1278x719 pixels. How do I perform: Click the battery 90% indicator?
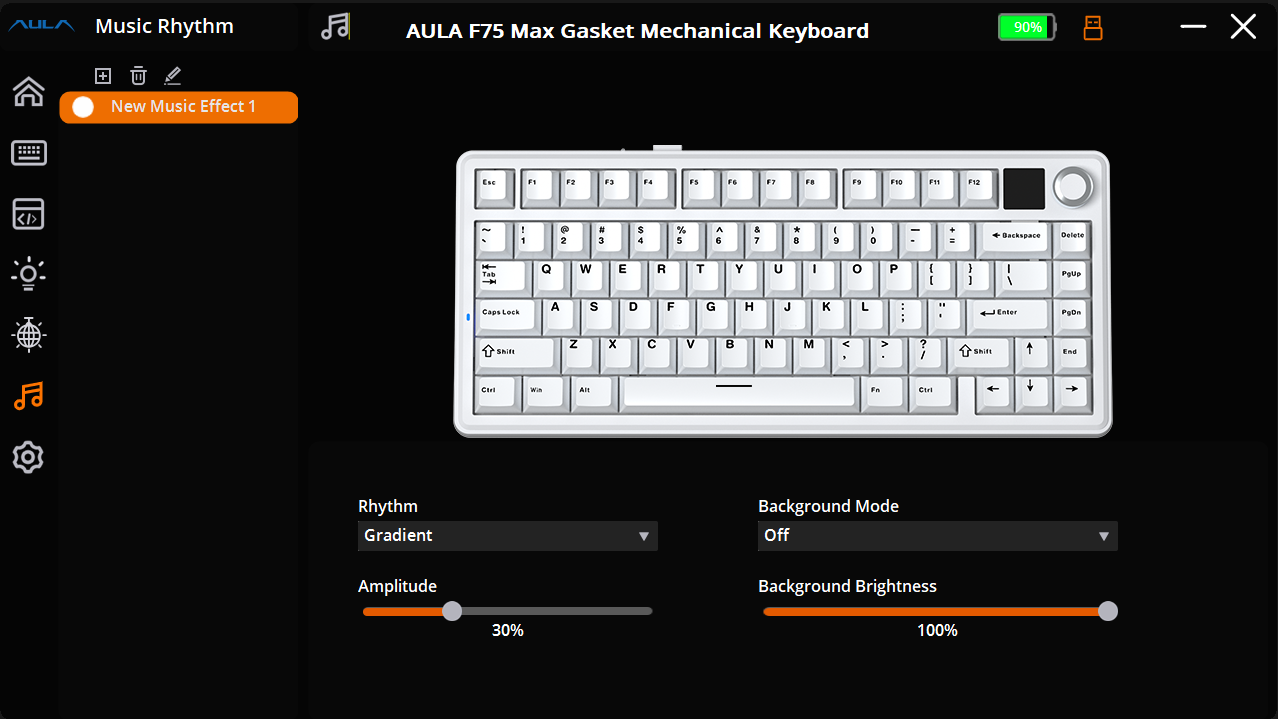point(1026,27)
